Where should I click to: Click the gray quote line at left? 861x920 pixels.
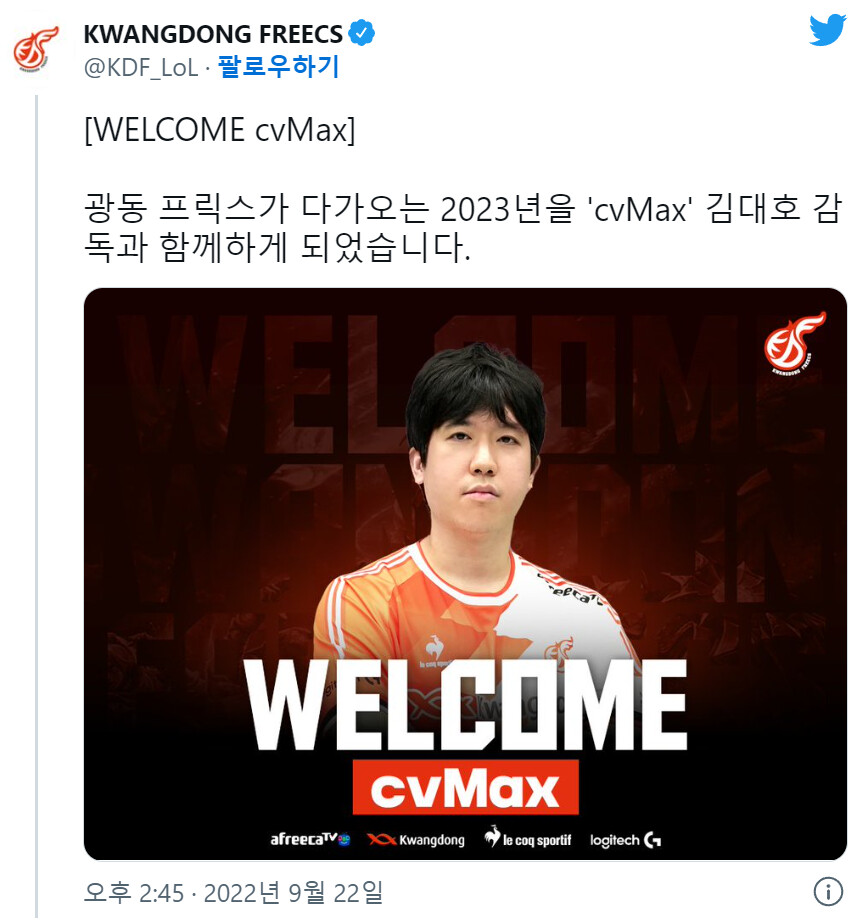click(36, 505)
